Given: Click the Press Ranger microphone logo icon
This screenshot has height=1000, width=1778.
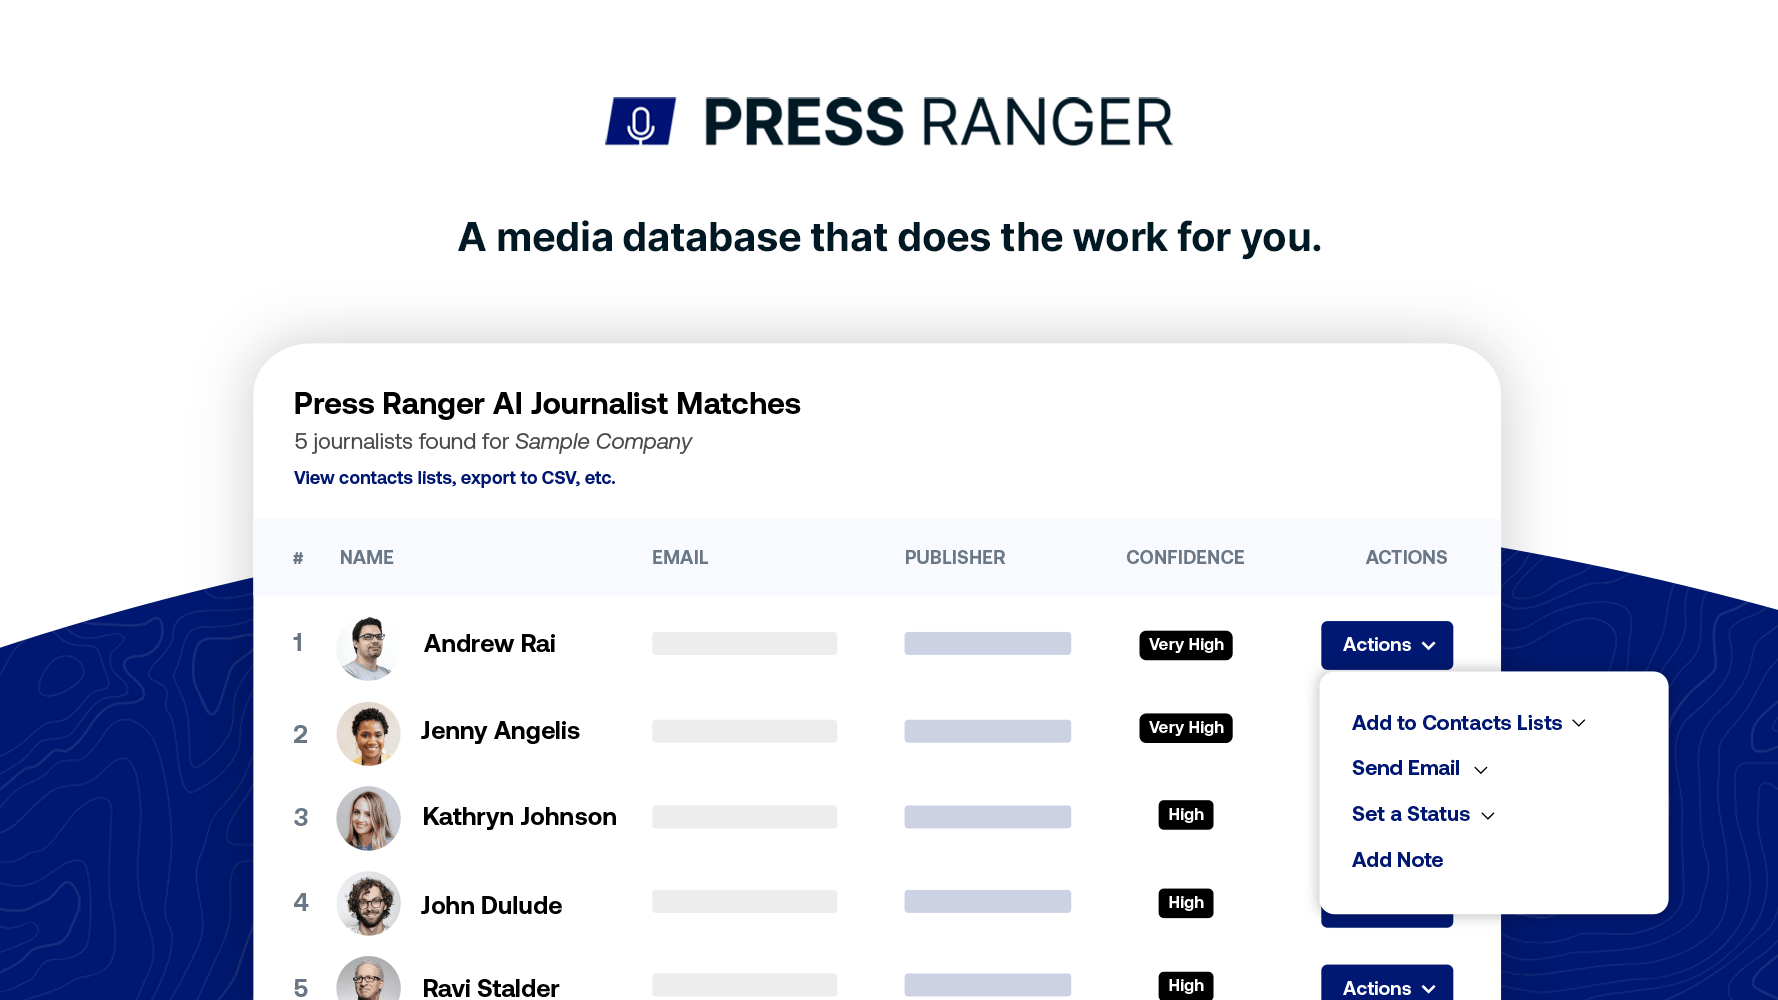Looking at the screenshot, I should (x=640, y=121).
